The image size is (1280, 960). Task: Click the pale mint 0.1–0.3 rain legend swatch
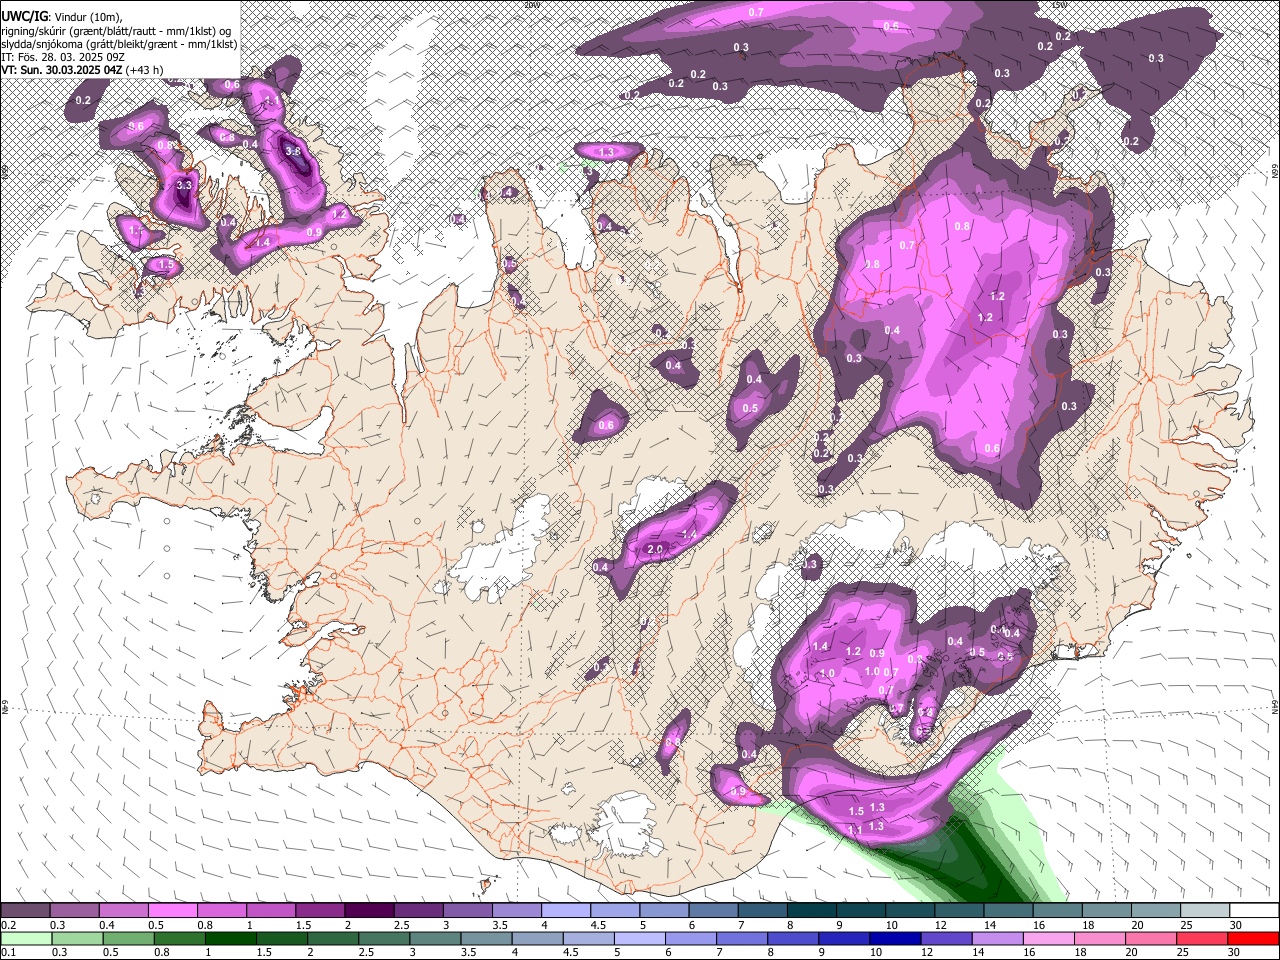tap(26, 939)
